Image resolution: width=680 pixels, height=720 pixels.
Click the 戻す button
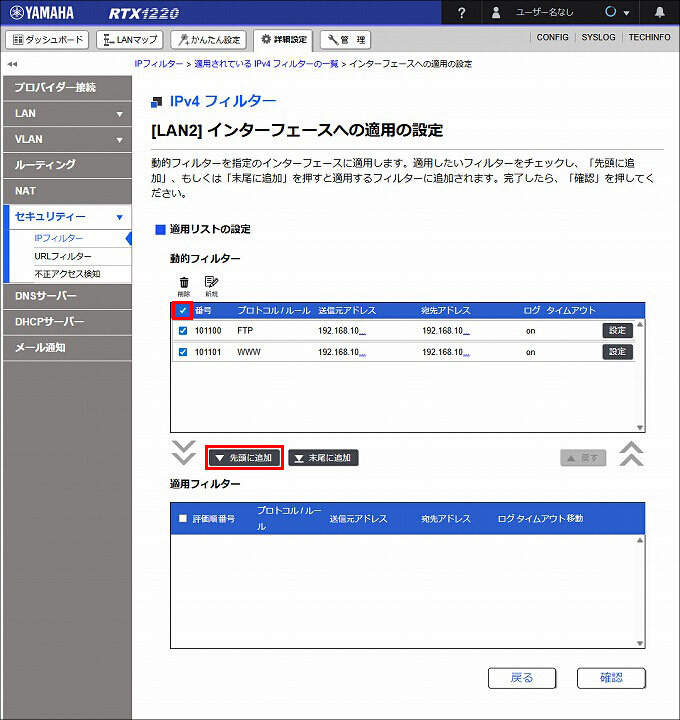[583, 458]
